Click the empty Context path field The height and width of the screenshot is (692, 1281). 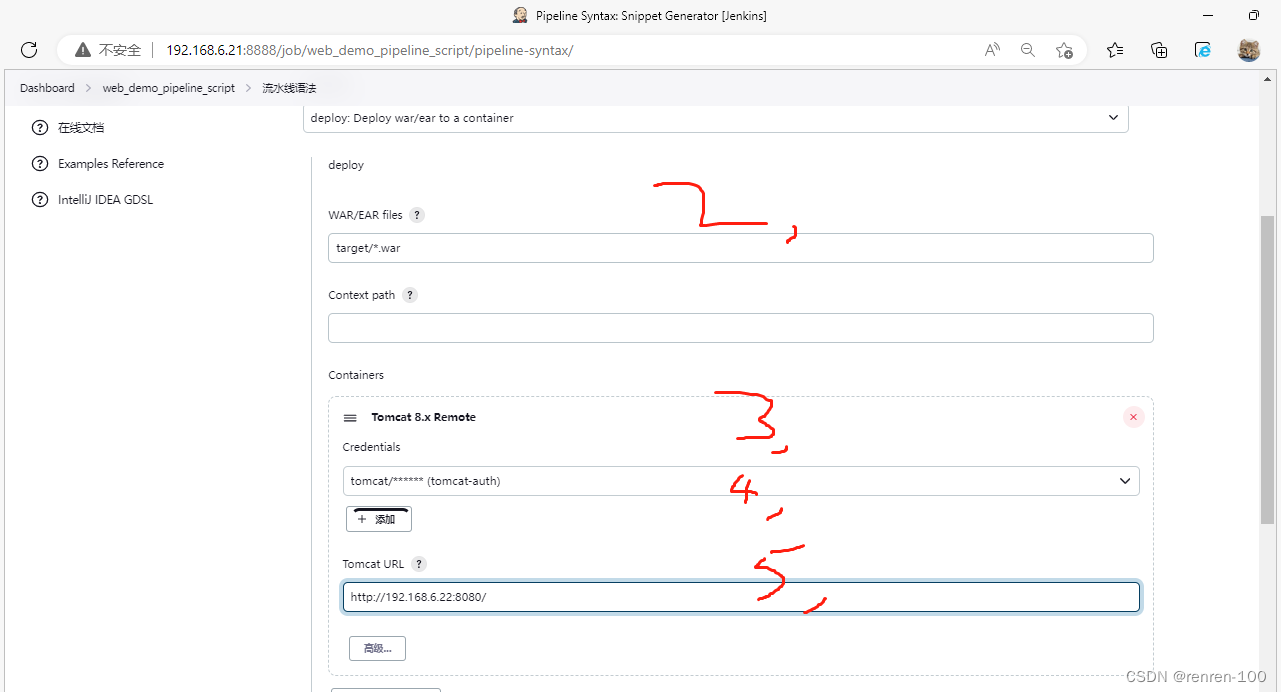(741, 328)
